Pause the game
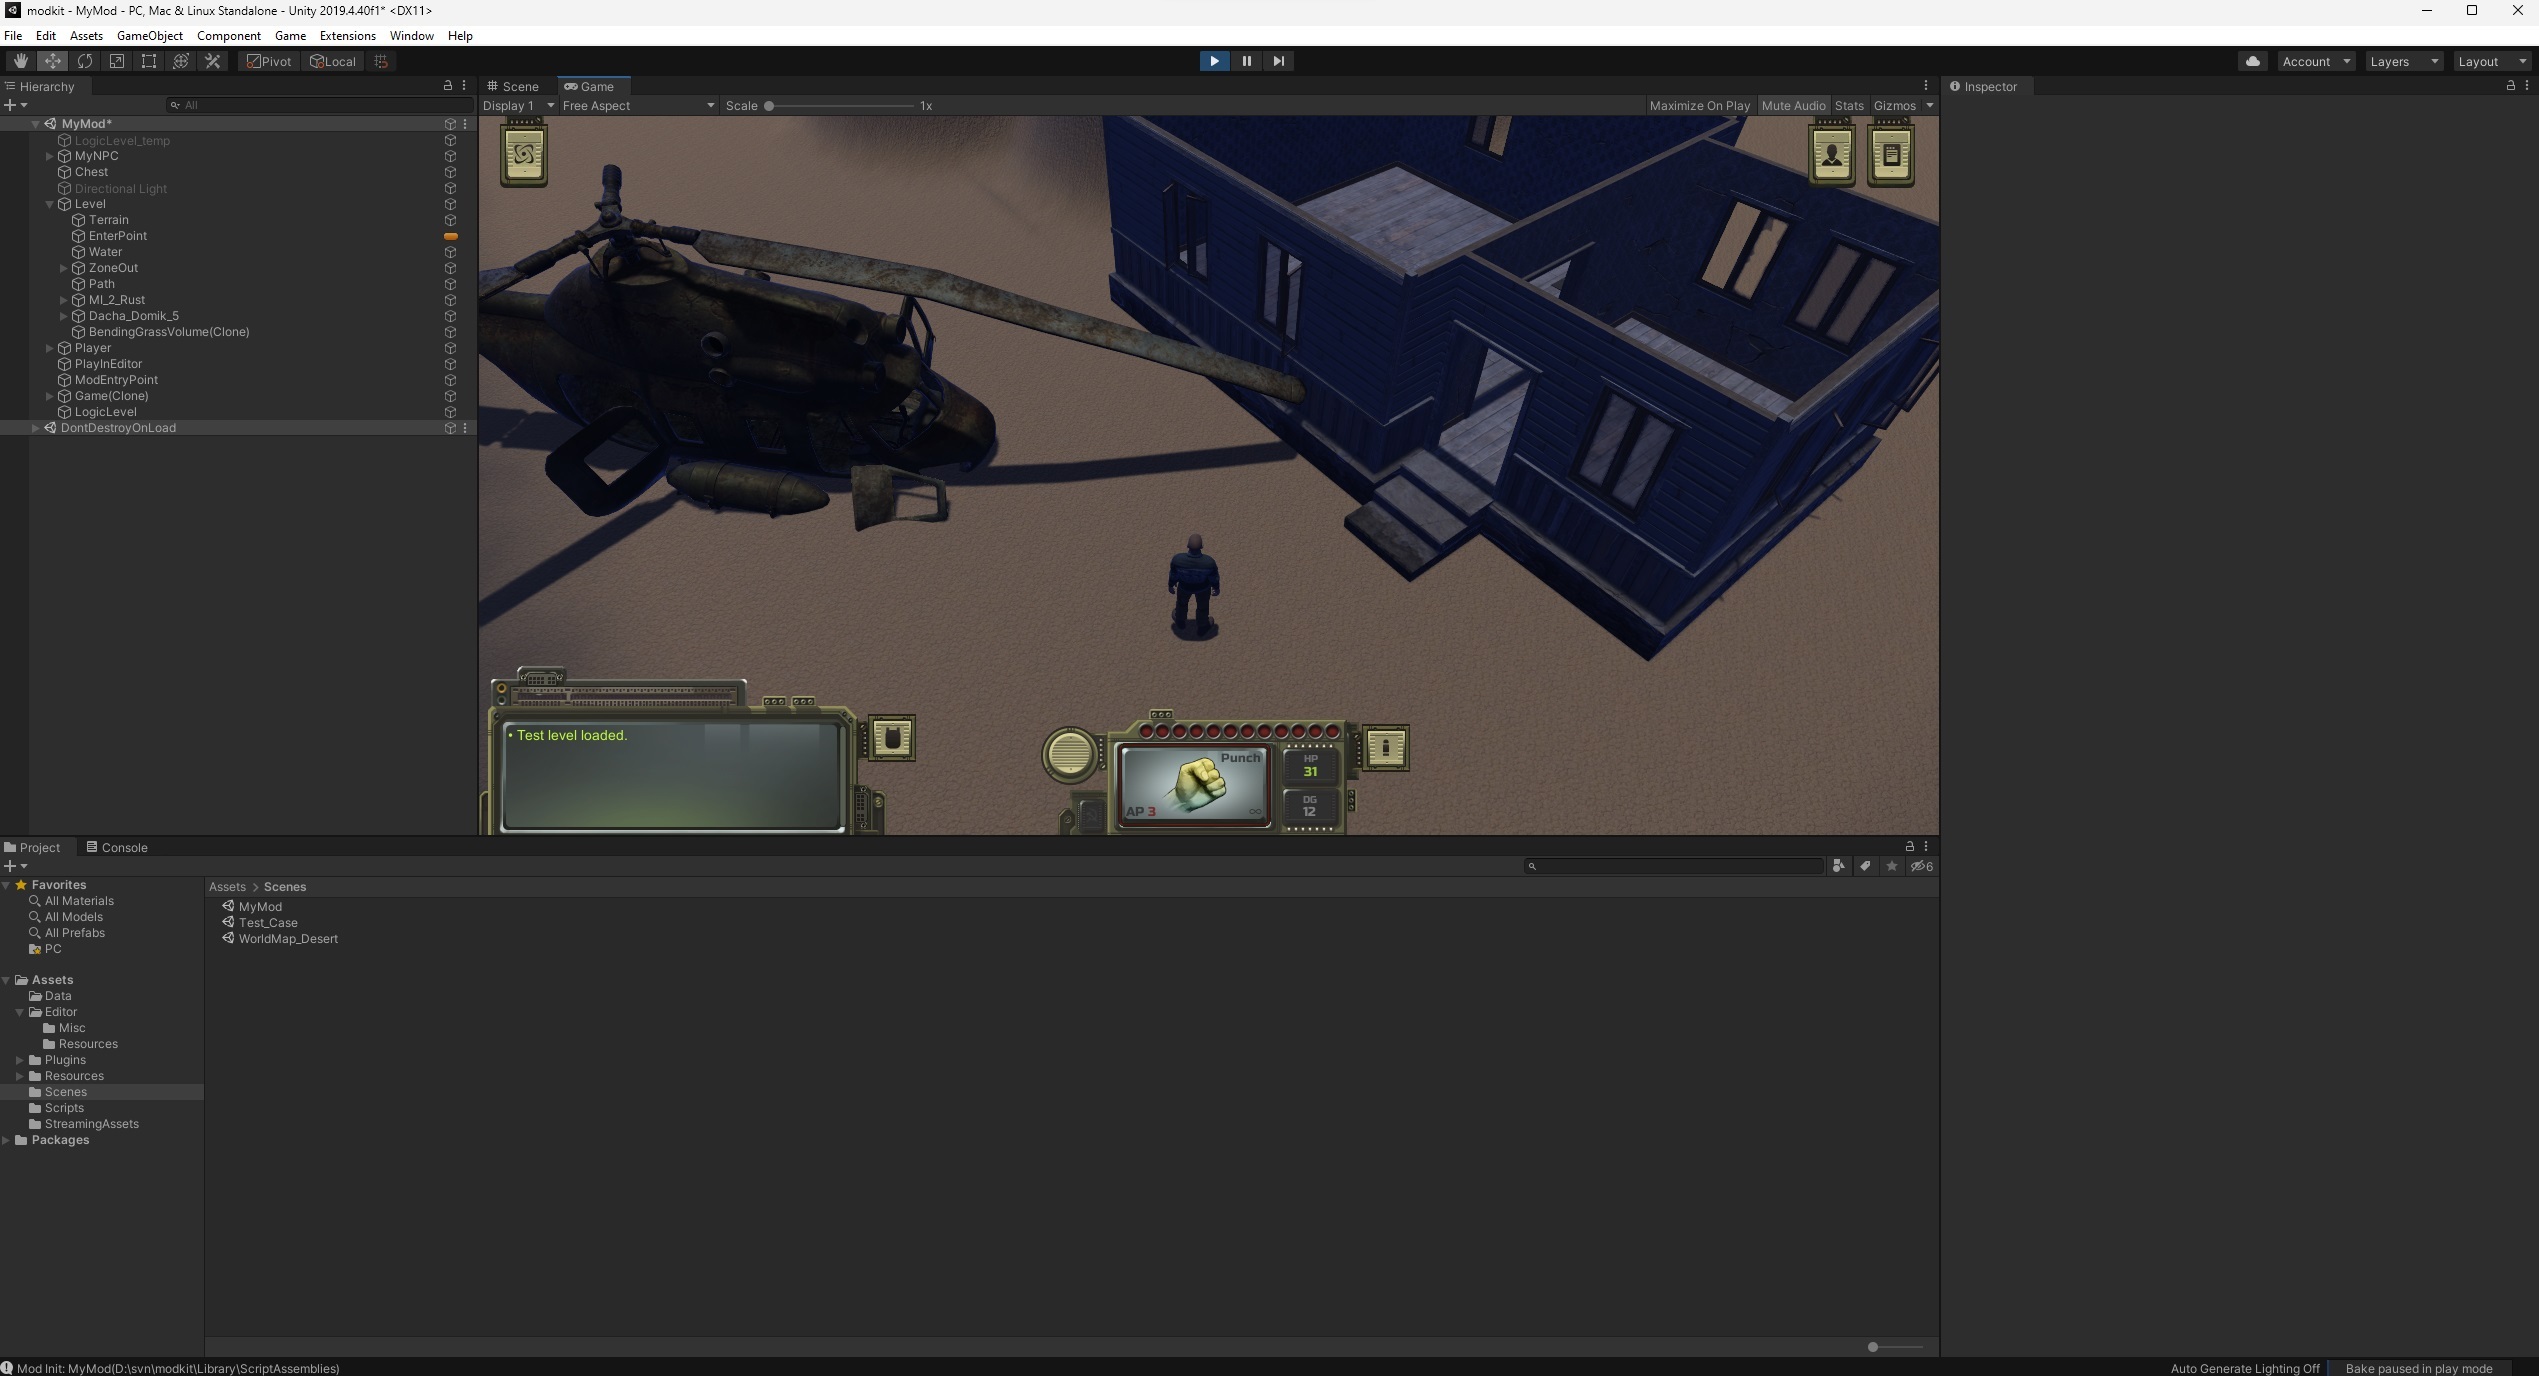The width and height of the screenshot is (2539, 1376). [x=1246, y=61]
